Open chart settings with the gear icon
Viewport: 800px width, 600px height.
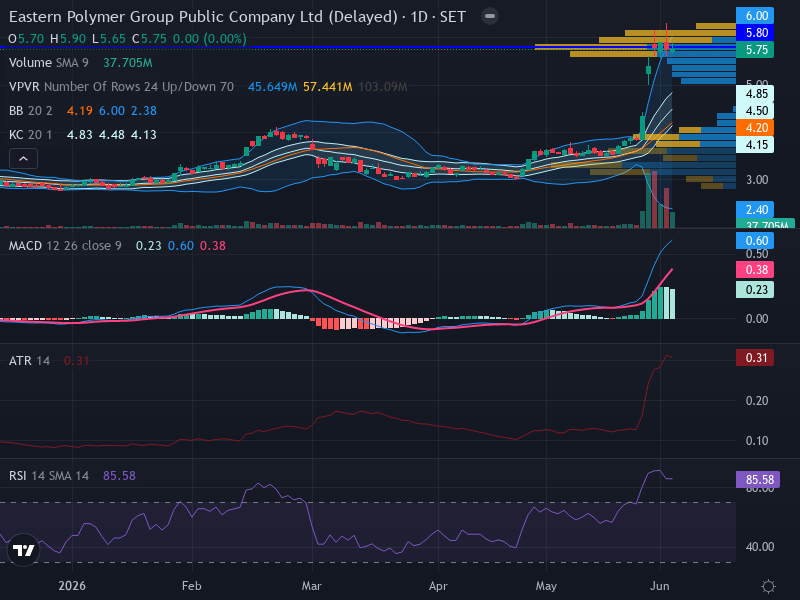pos(768,586)
